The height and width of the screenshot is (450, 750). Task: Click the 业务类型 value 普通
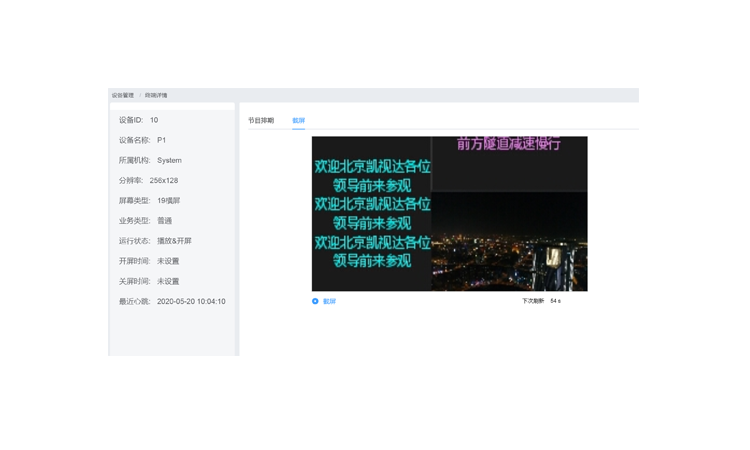pyautogui.click(x=164, y=221)
